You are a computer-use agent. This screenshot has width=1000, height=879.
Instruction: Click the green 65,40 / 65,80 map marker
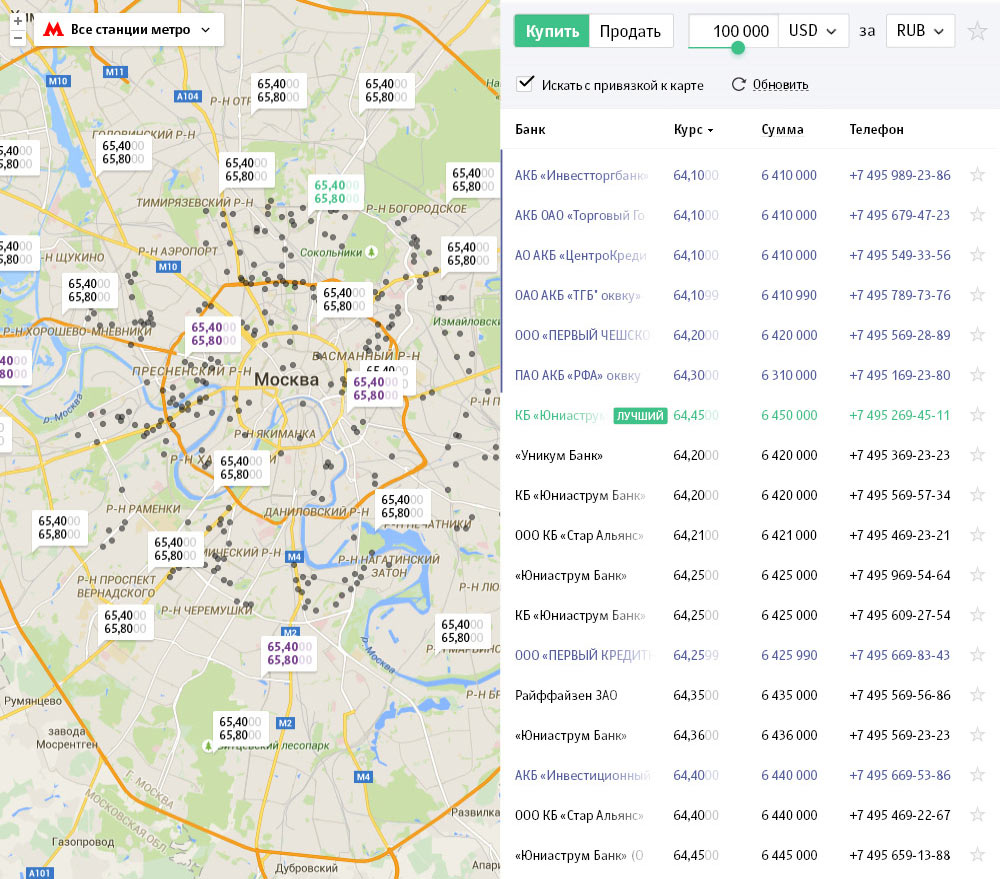[x=337, y=192]
